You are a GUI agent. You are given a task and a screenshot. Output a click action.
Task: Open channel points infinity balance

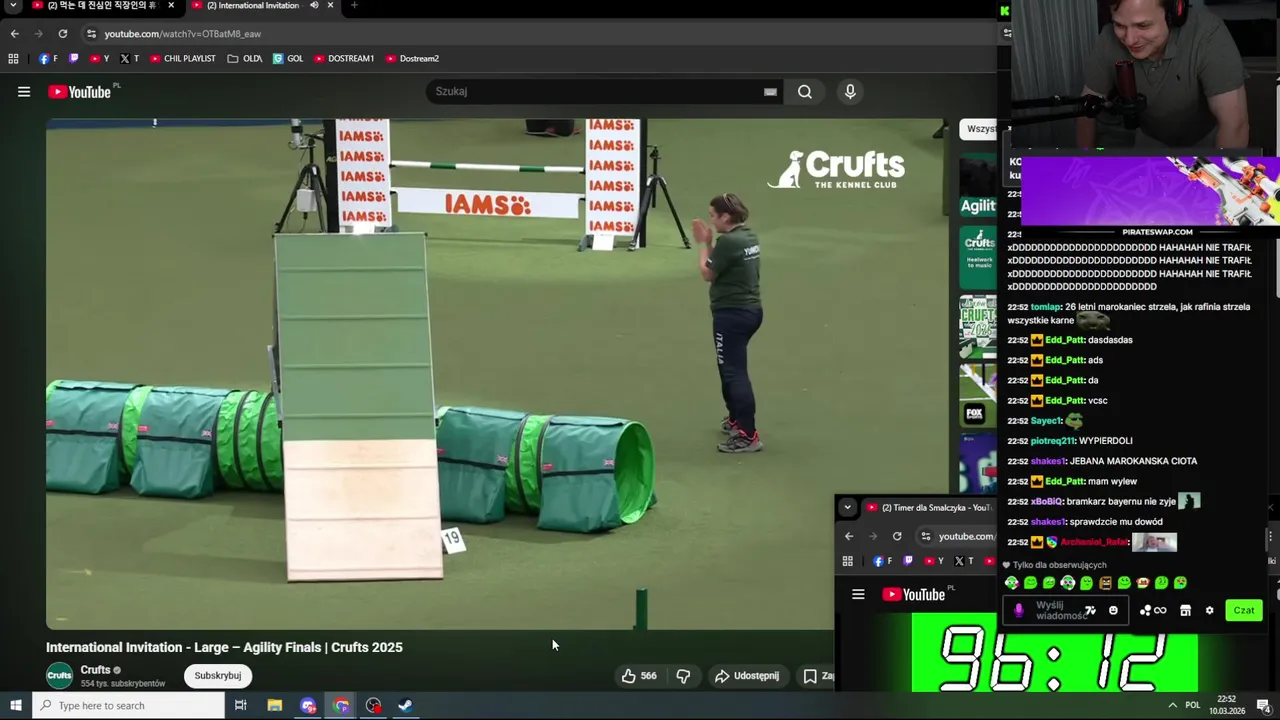[x=1153, y=611]
